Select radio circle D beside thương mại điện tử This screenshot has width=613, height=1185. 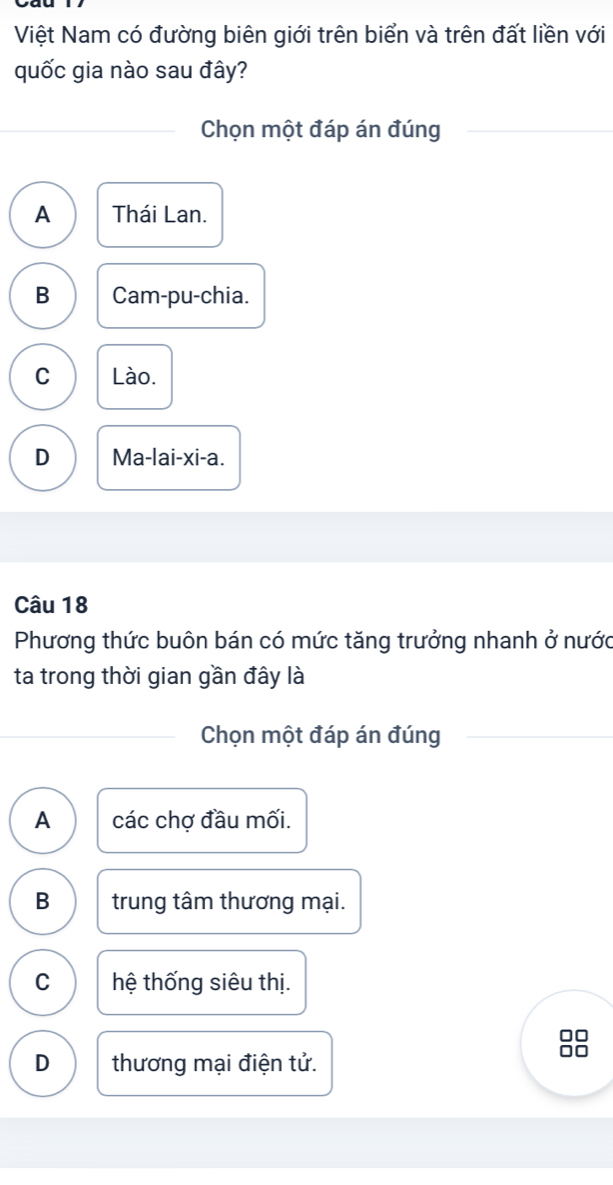coord(42,1063)
